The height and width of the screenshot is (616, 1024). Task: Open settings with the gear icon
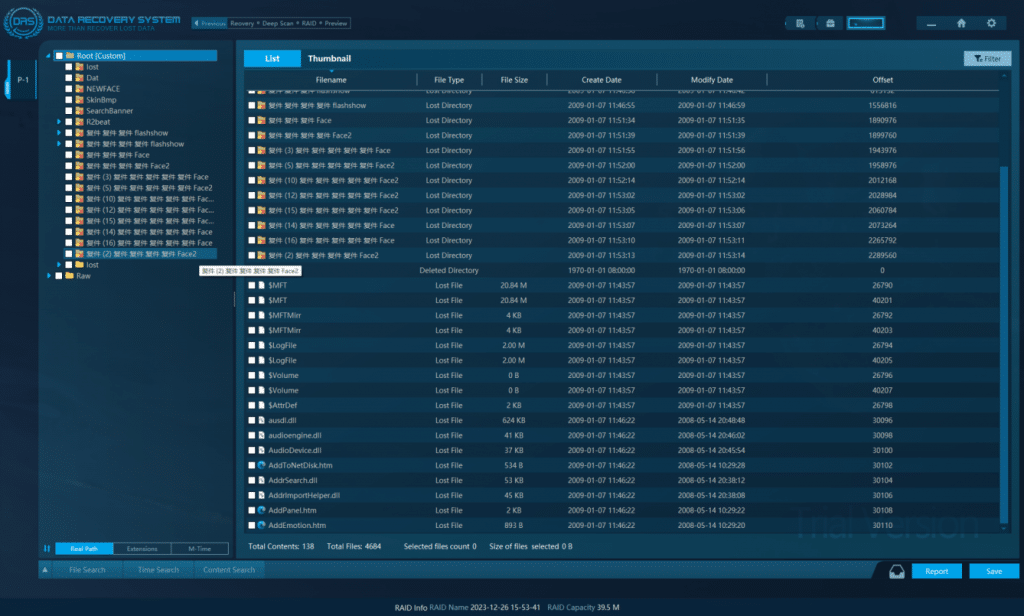(991, 23)
